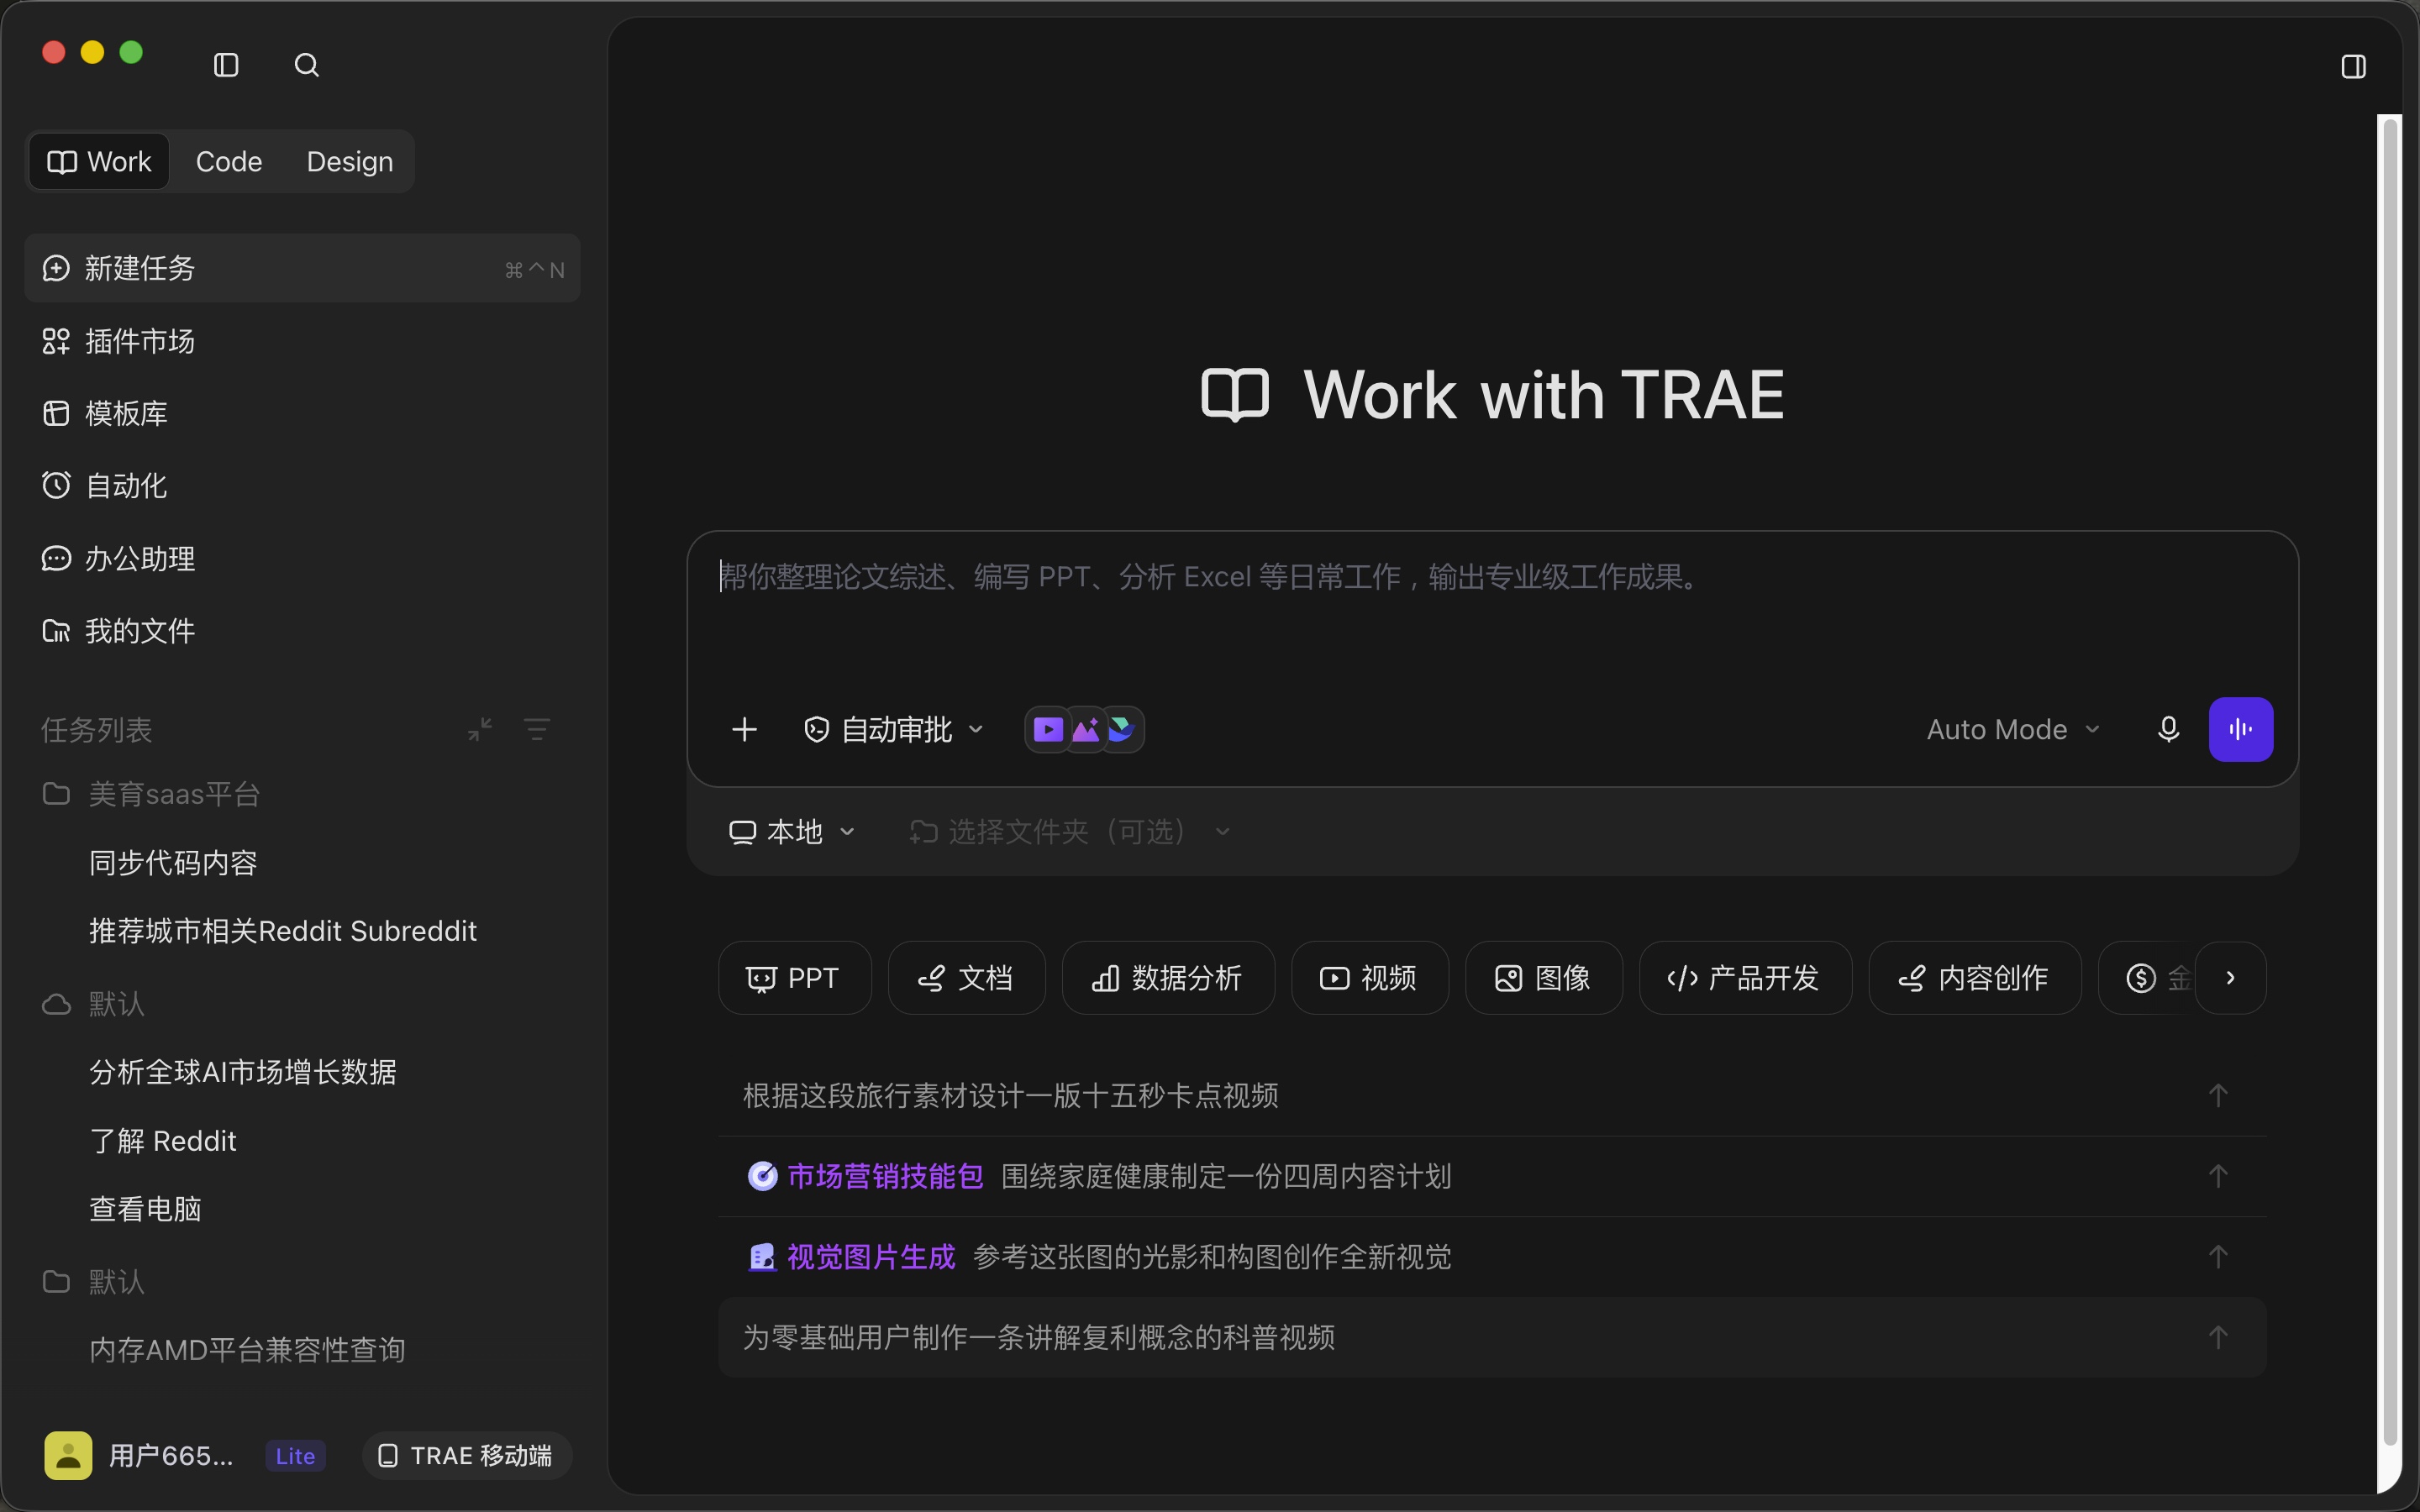Switch to the Work tab
Image resolution: width=2420 pixels, height=1512 pixels.
click(x=99, y=161)
